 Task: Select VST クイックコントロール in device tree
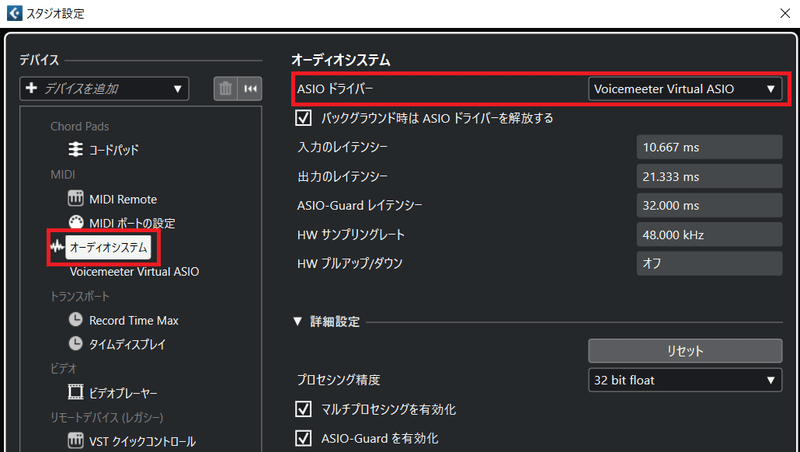click(142, 441)
